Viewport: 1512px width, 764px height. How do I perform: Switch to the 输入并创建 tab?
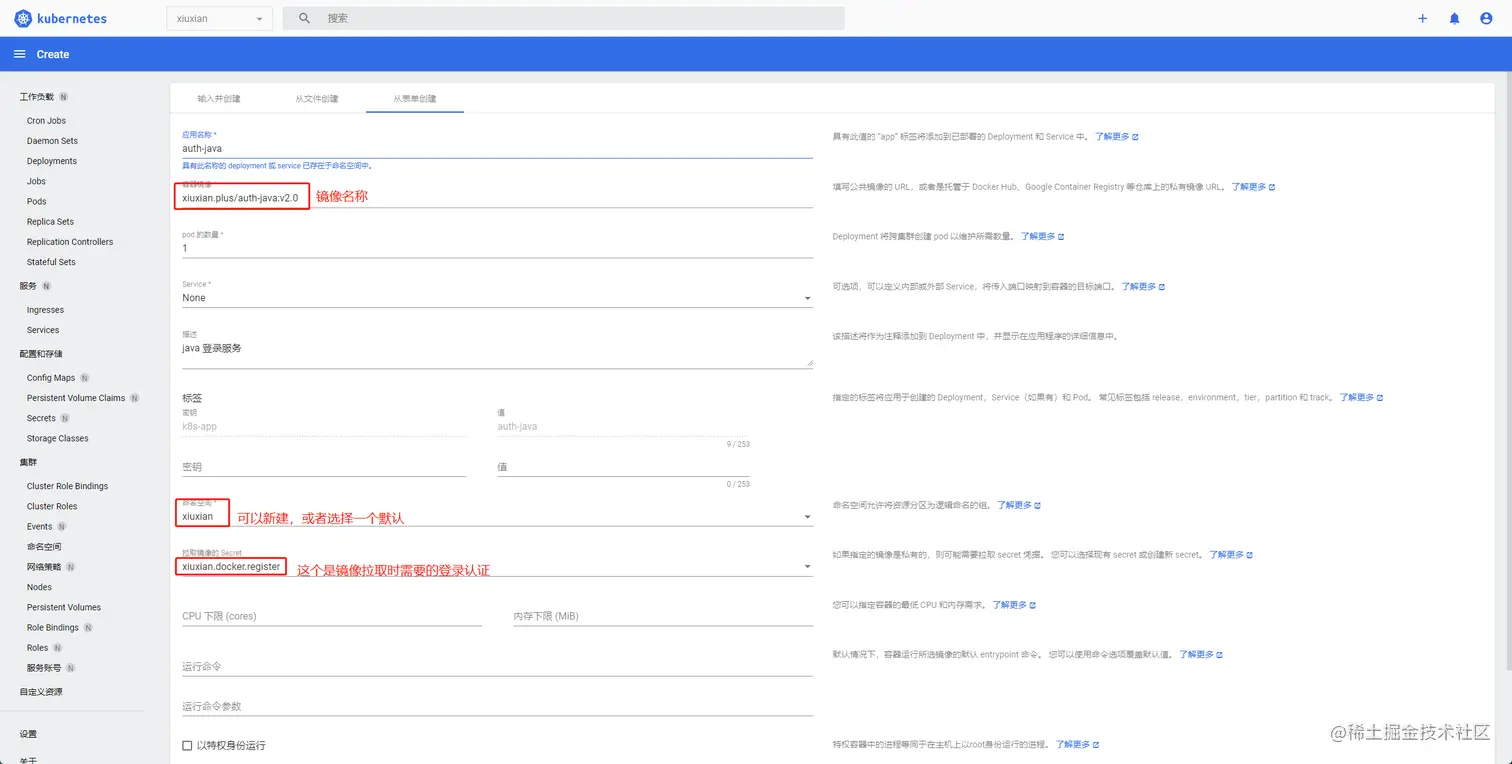click(x=219, y=98)
